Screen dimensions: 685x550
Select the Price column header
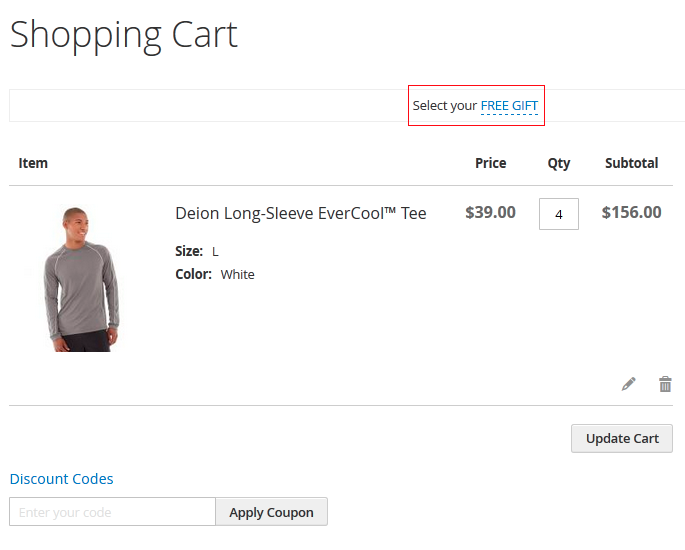(x=490, y=163)
